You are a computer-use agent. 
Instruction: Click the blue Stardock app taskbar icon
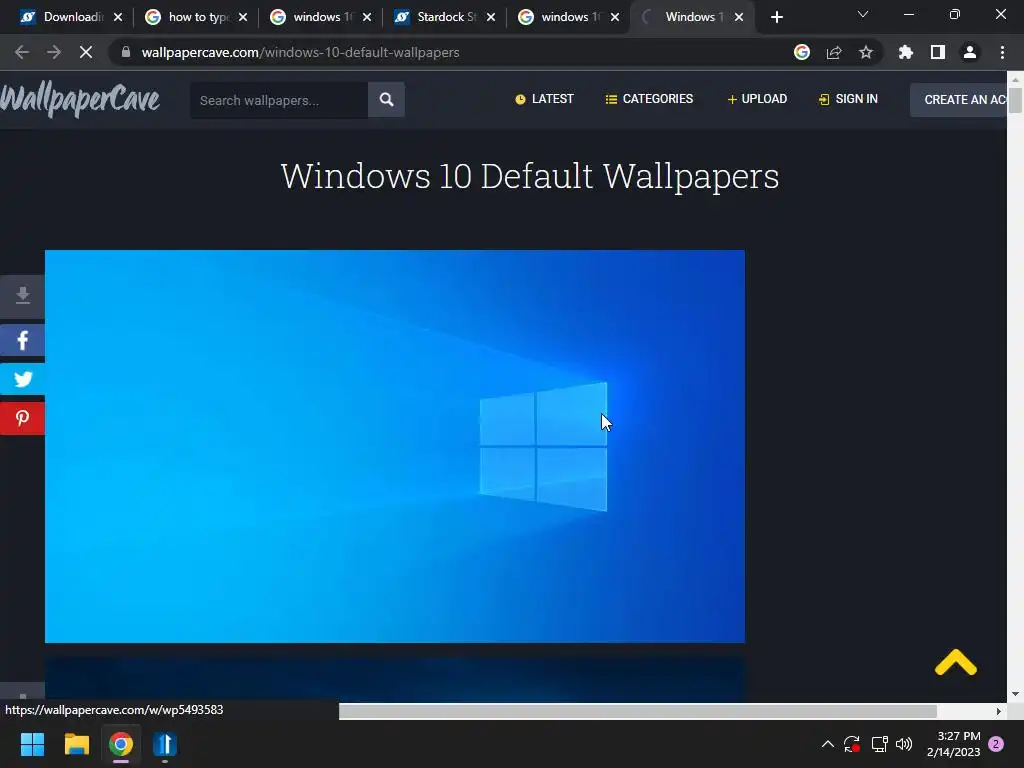click(165, 744)
